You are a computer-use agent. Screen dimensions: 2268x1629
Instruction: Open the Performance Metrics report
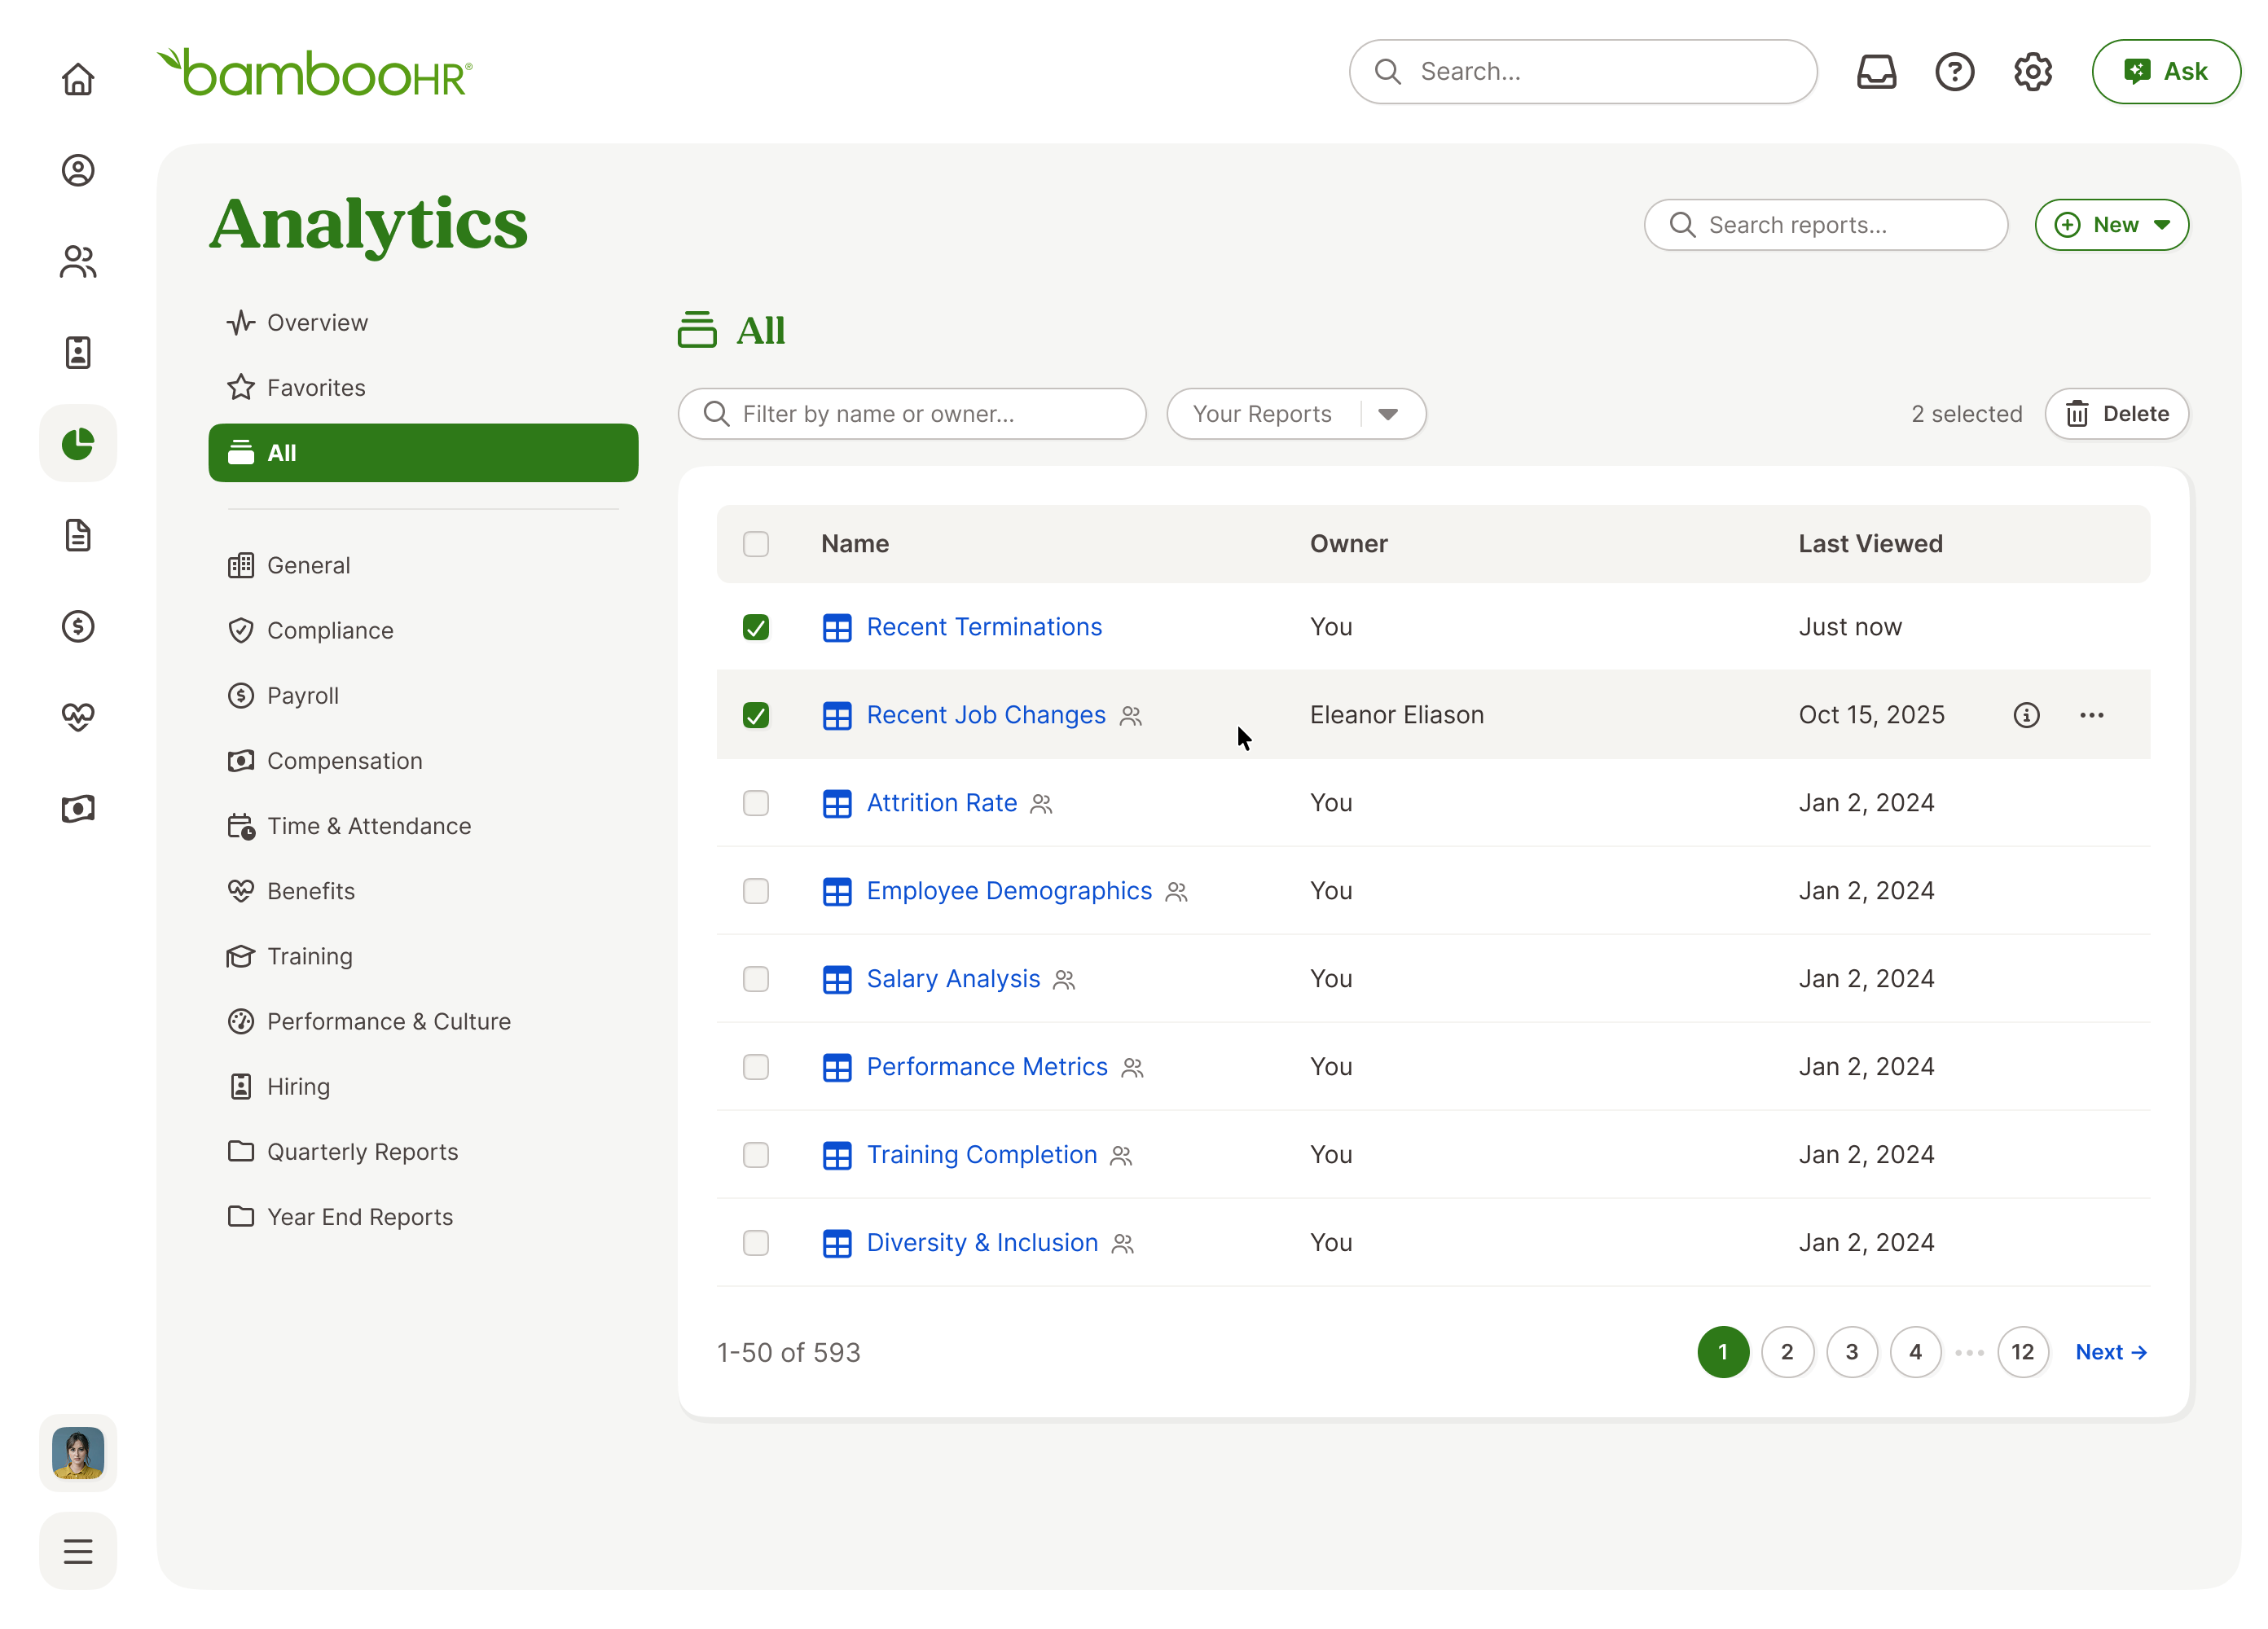(x=987, y=1067)
